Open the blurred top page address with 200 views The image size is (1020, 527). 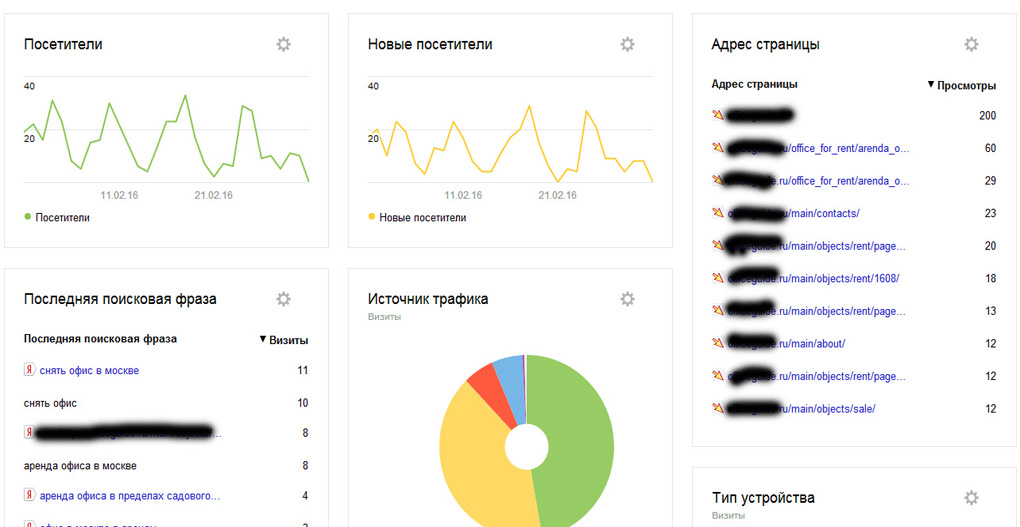[x=761, y=115]
